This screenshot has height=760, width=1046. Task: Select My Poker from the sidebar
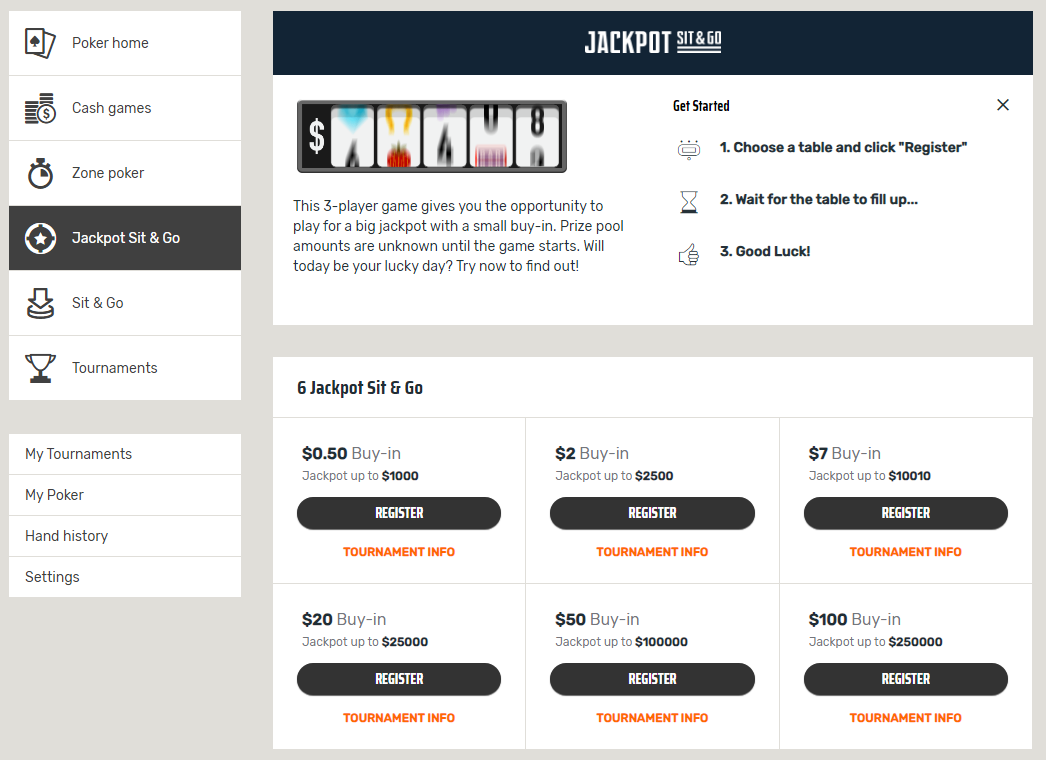click(x=55, y=495)
